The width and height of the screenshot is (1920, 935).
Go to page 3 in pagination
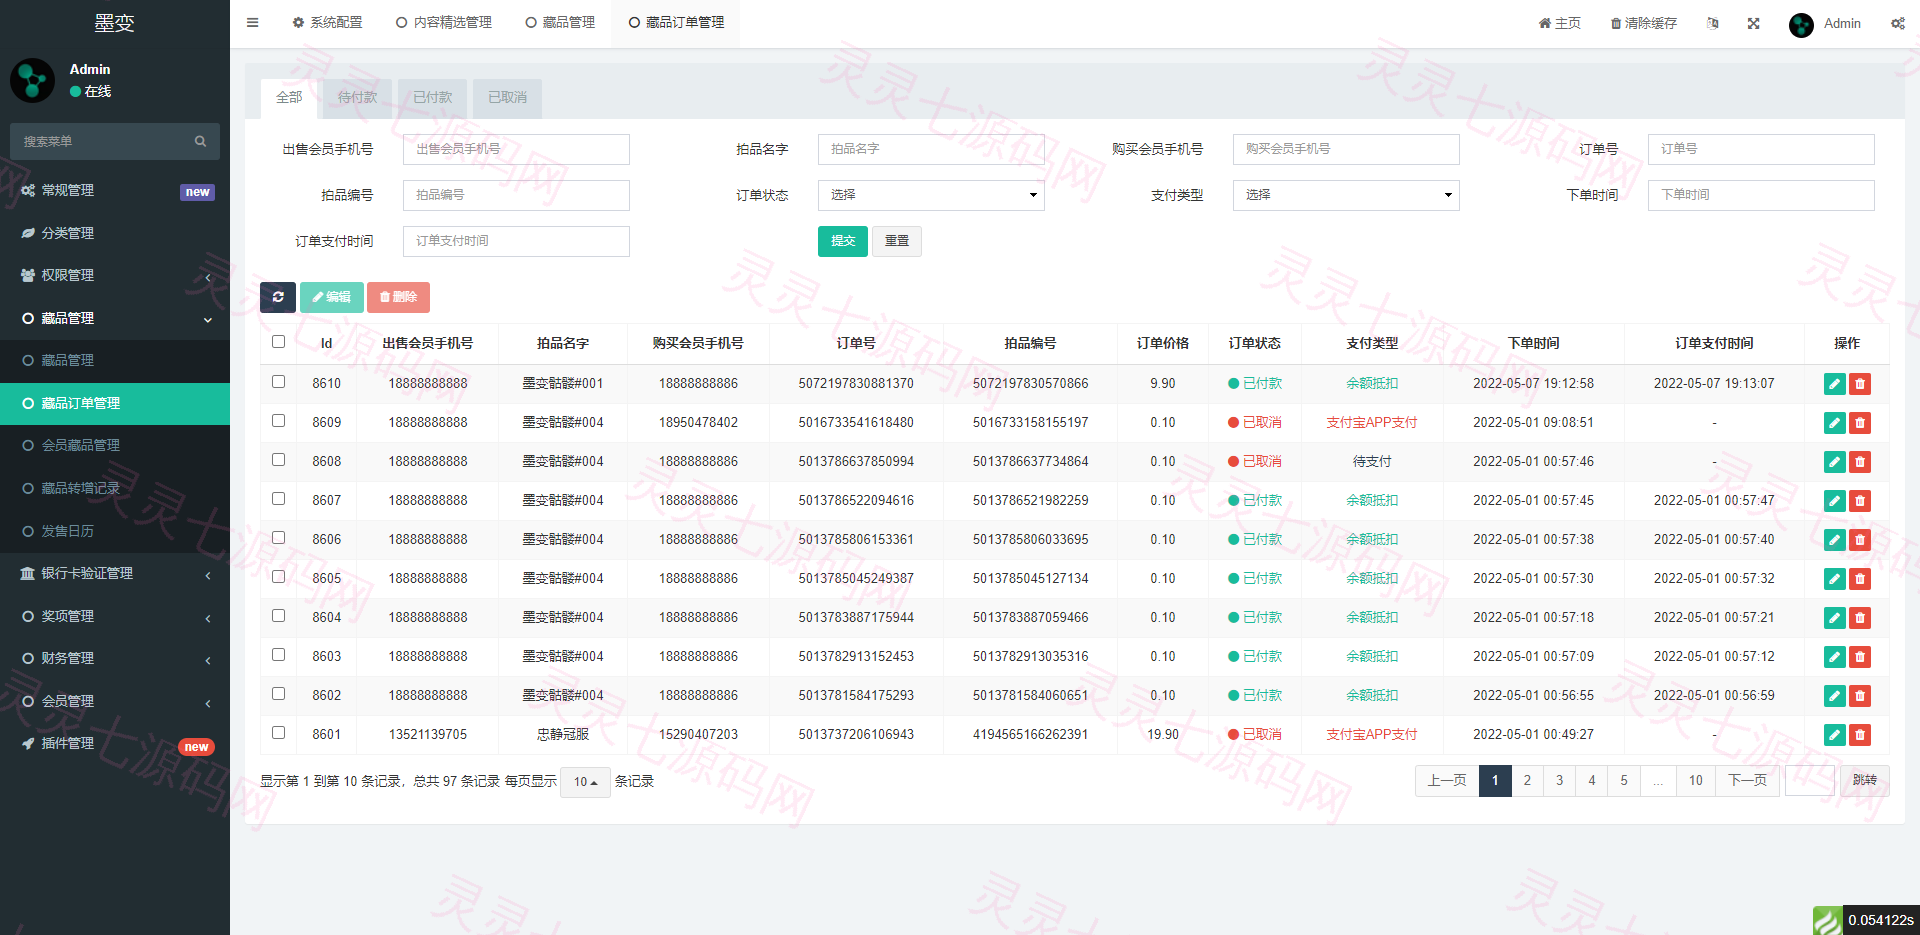click(x=1559, y=781)
